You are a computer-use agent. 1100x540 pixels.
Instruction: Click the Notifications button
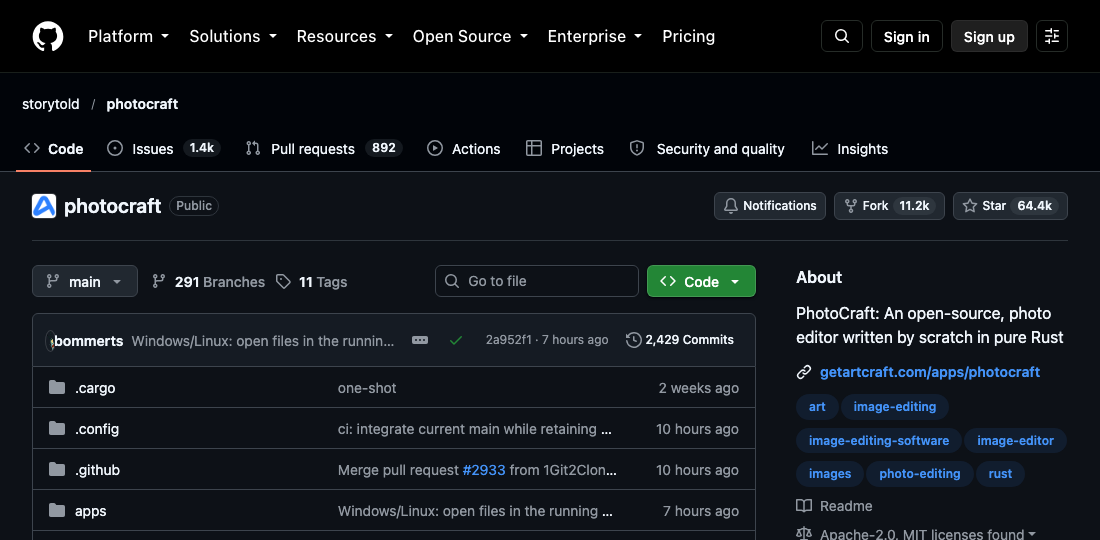pos(770,205)
